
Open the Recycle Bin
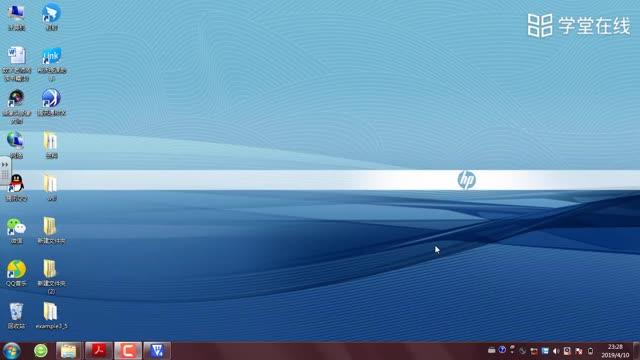(16, 316)
